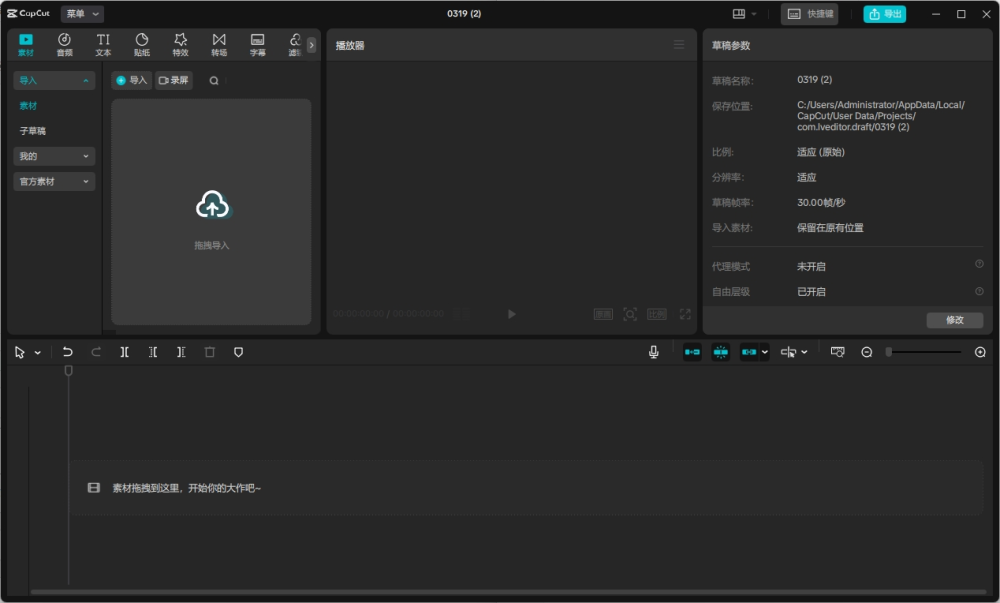Open the 菜单 menu next to CapCut logo

click(x=80, y=13)
